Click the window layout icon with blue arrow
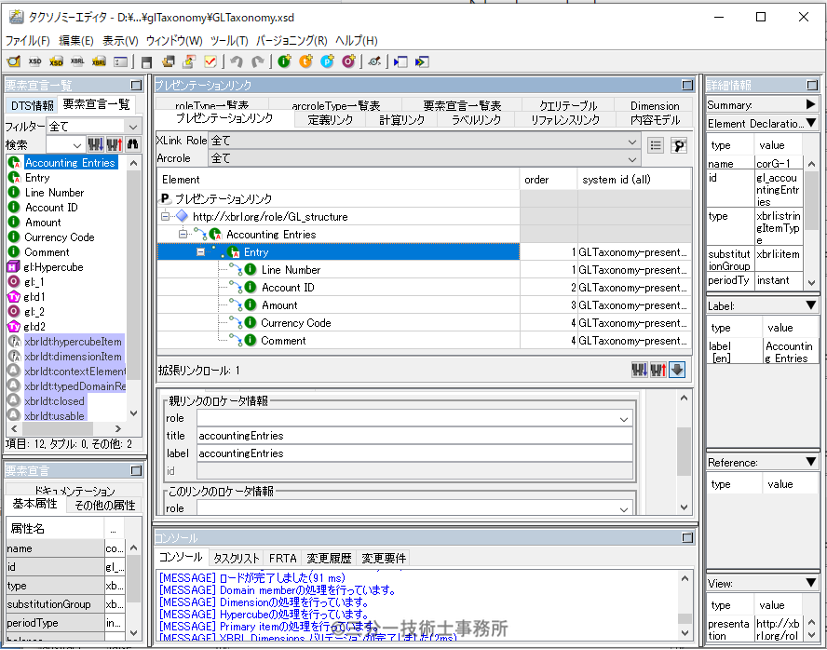 click(x=400, y=62)
